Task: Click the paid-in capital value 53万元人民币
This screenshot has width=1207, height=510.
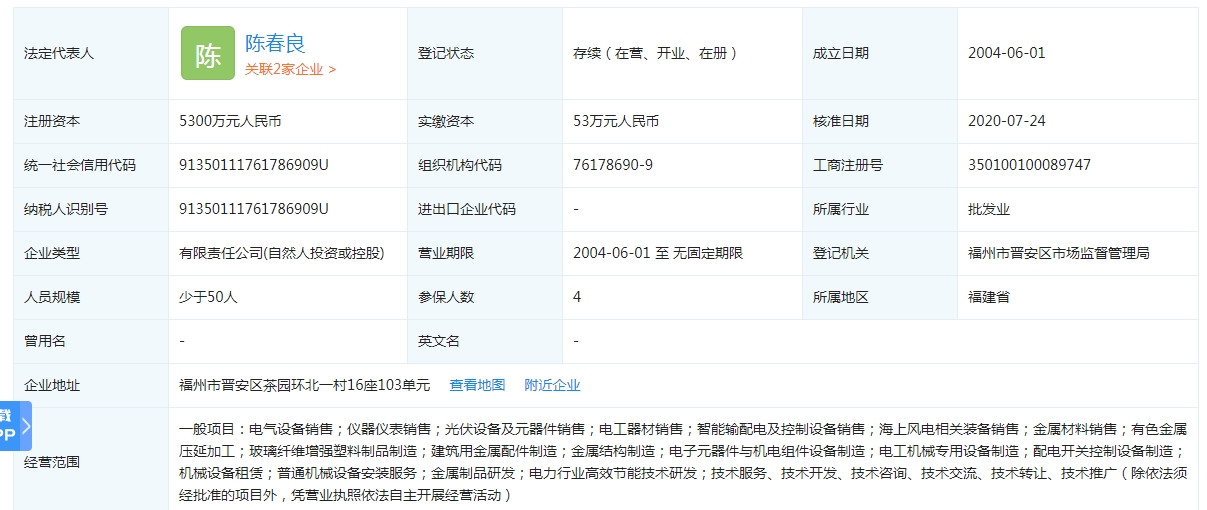Action: 616,121
